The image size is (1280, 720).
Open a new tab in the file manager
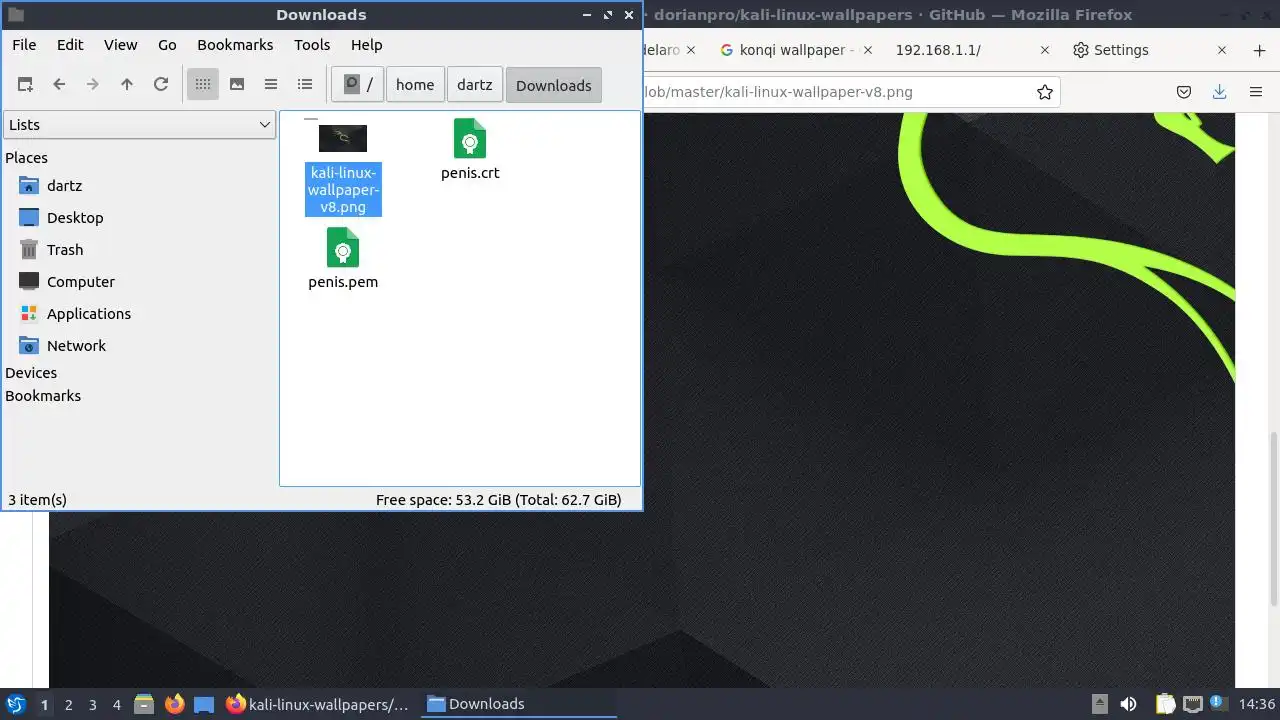pos(25,85)
